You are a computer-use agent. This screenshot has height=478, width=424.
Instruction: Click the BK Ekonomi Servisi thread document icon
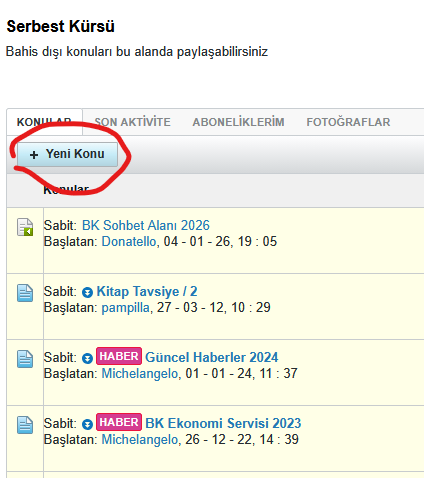[x=25, y=425]
